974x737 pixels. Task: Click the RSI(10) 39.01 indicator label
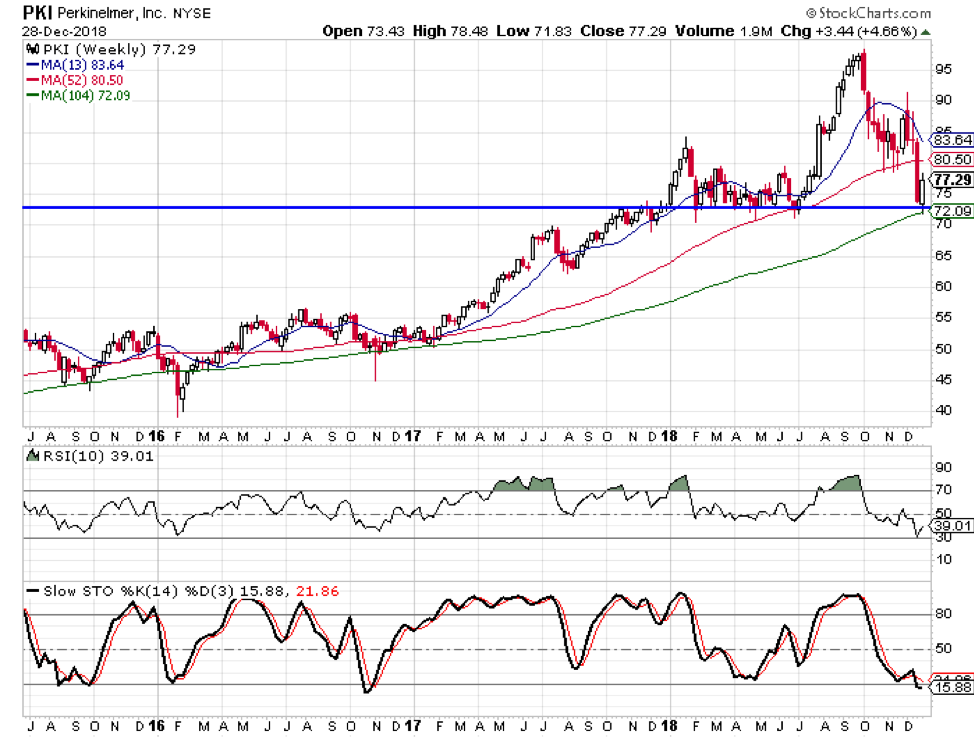[x=98, y=455]
